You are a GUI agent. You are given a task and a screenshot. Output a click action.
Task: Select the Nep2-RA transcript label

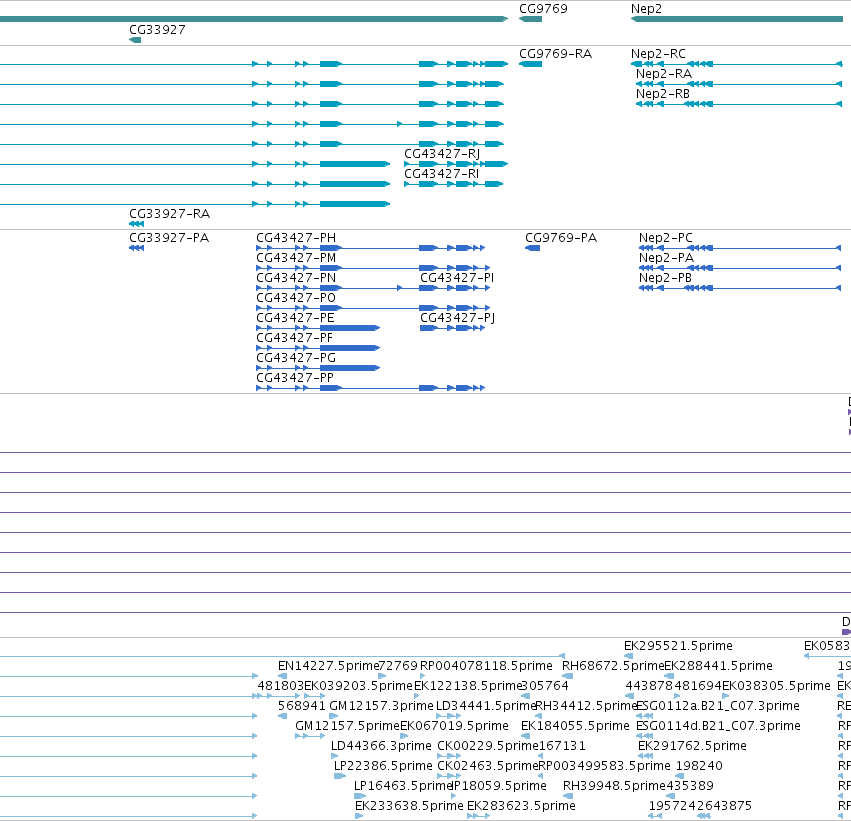coord(664,74)
